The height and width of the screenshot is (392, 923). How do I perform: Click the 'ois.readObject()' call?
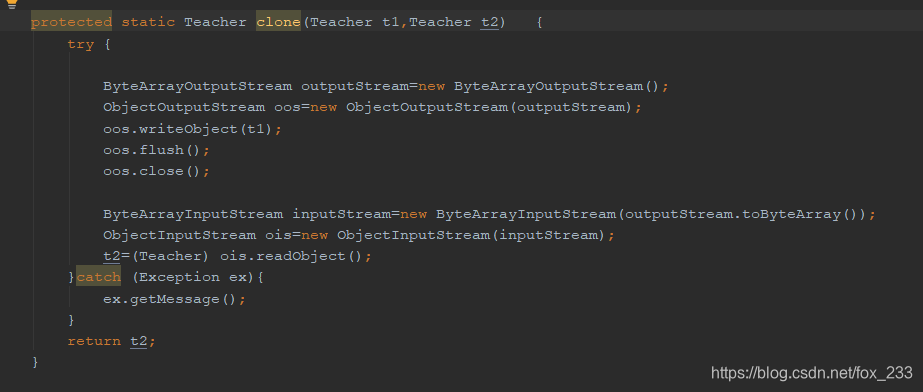click(292, 256)
